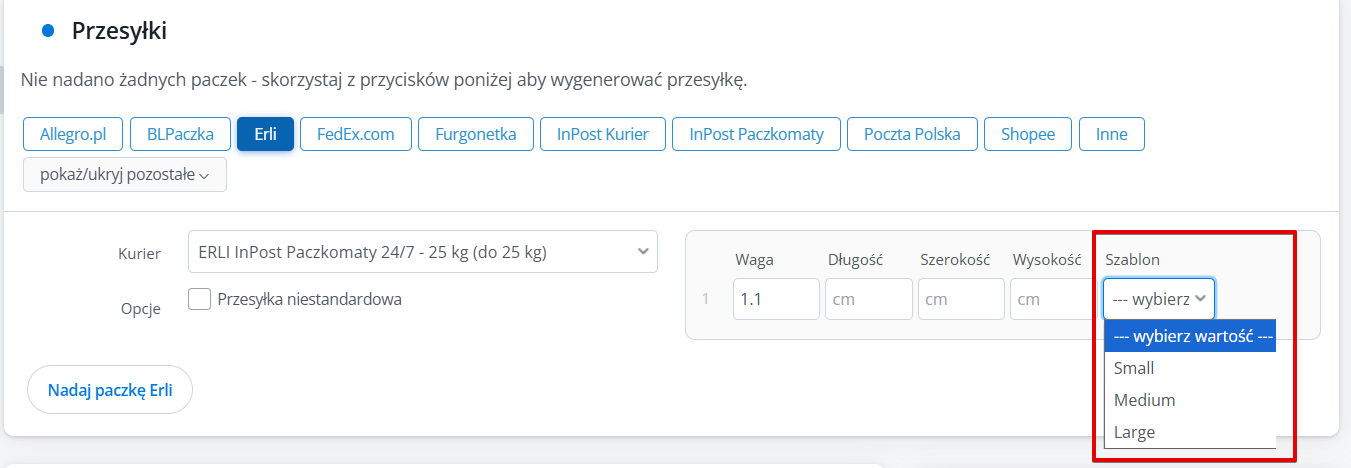1351x468 pixels.
Task: Click the Szerokość cm input field
Action: (x=960, y=299)
